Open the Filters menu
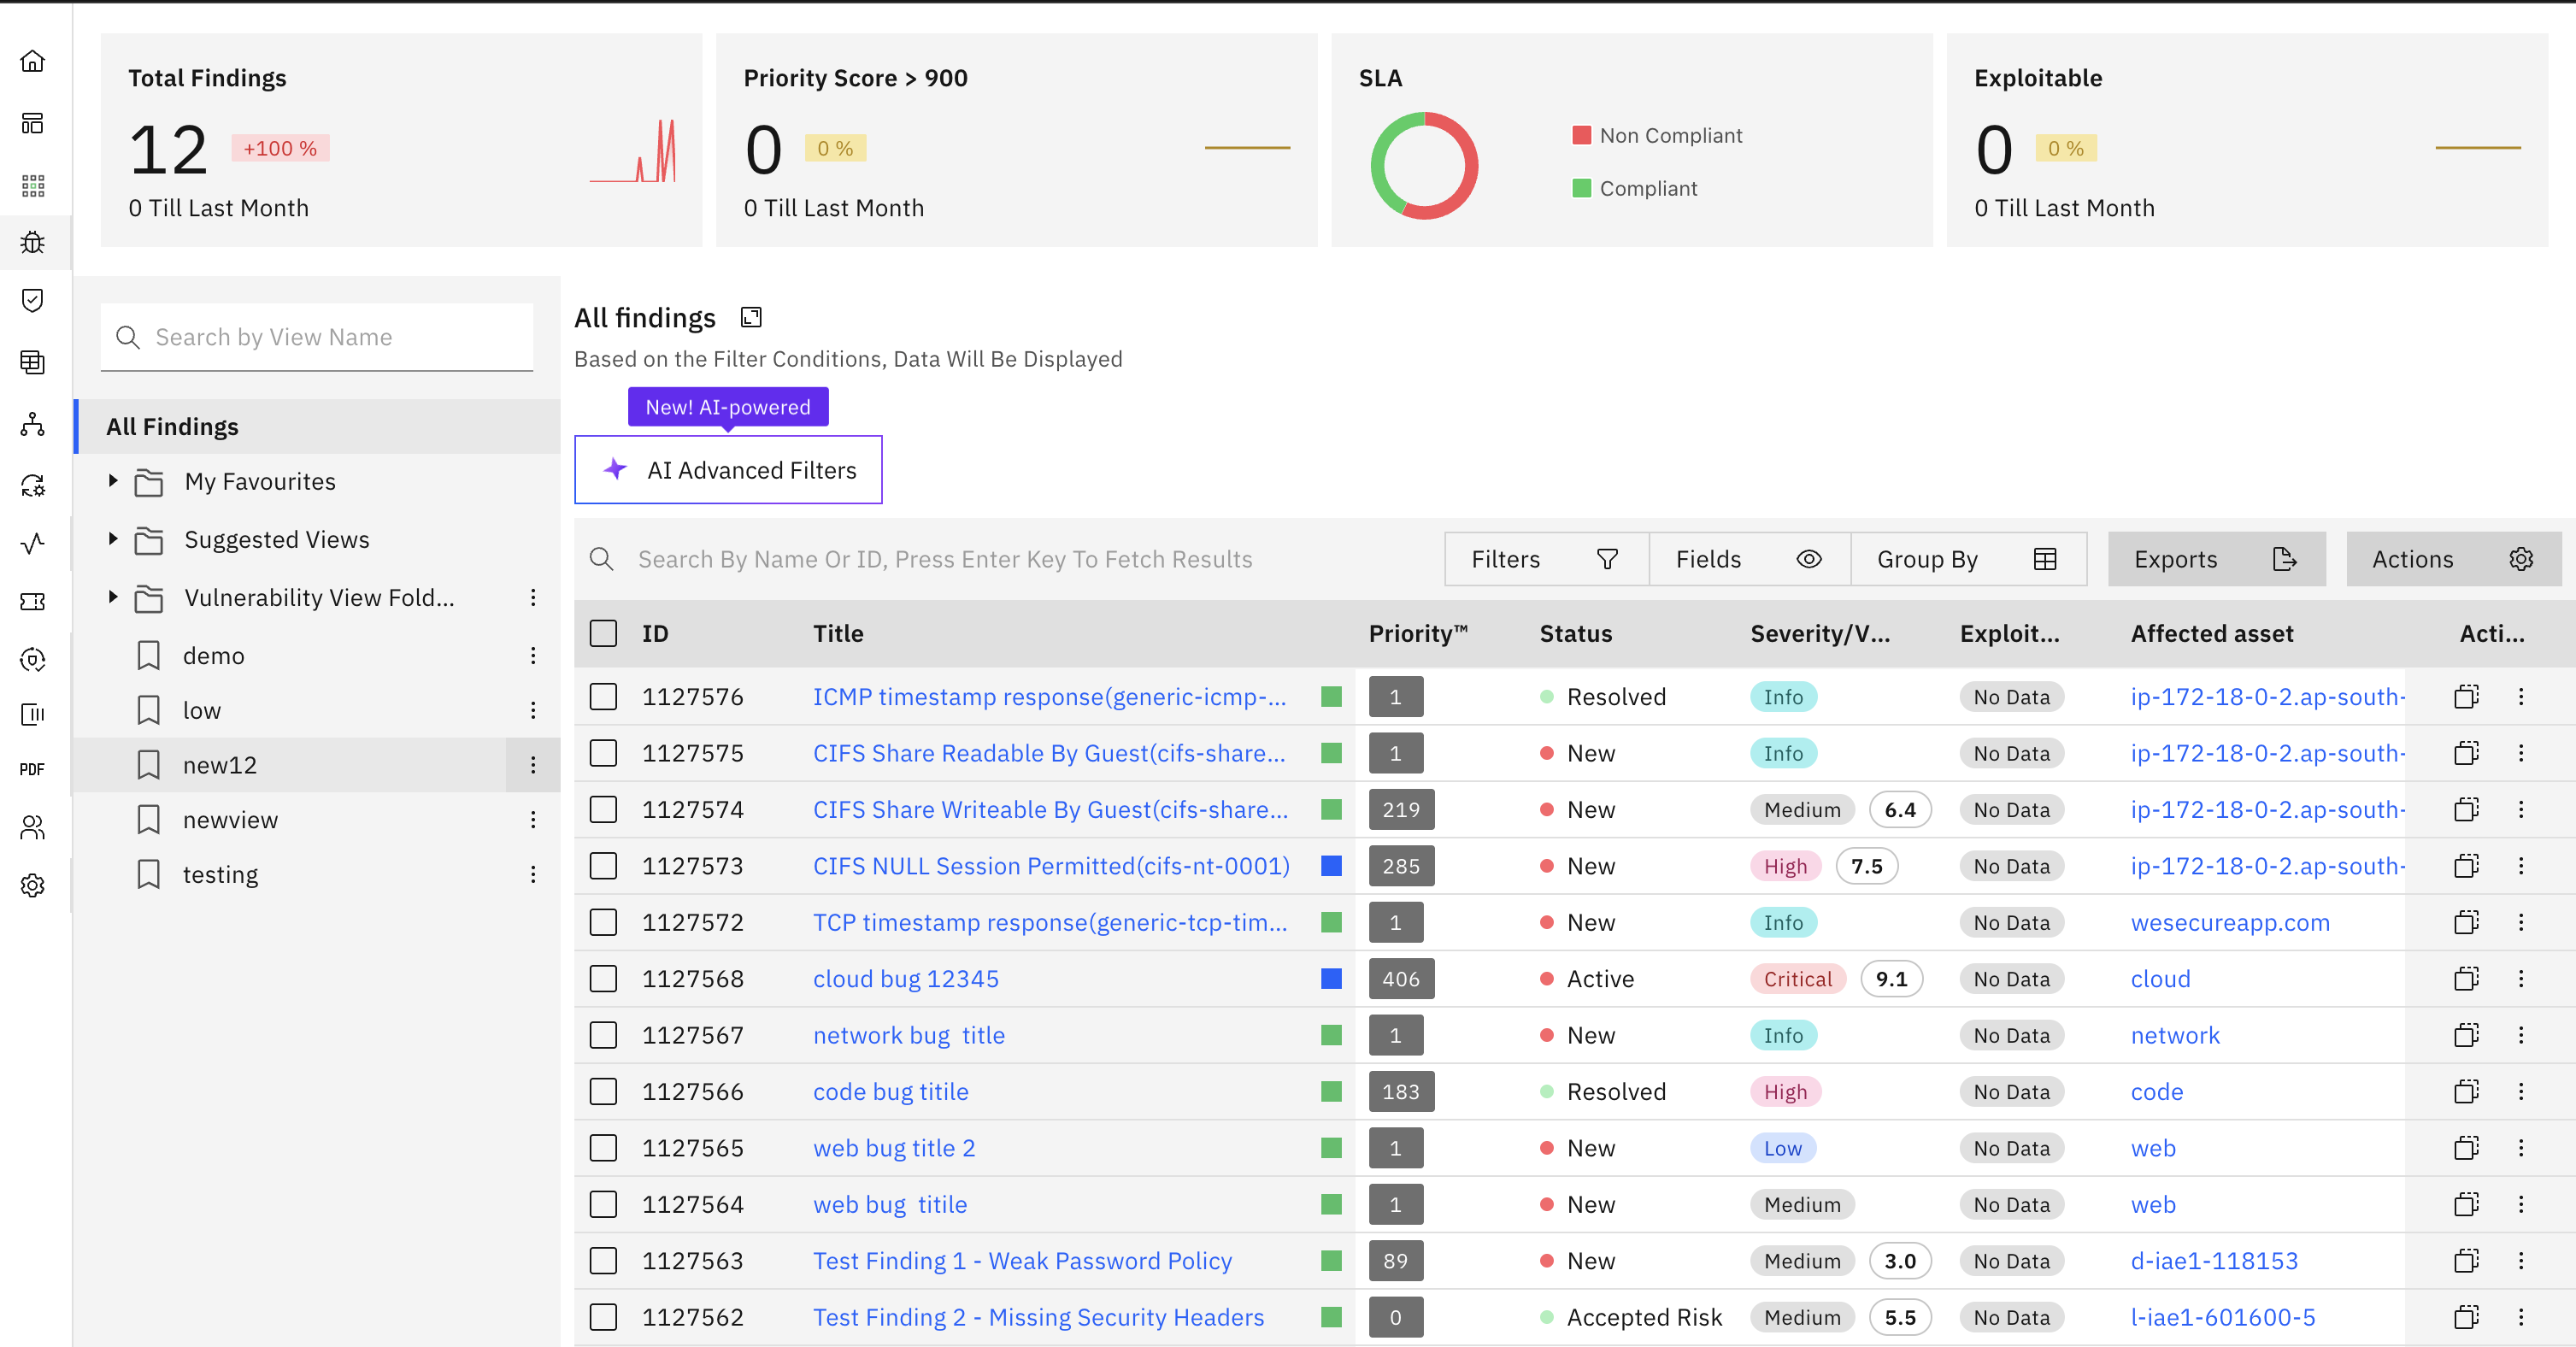Viewport: 2576px width, 1347px height. (x=1545, y=559)
